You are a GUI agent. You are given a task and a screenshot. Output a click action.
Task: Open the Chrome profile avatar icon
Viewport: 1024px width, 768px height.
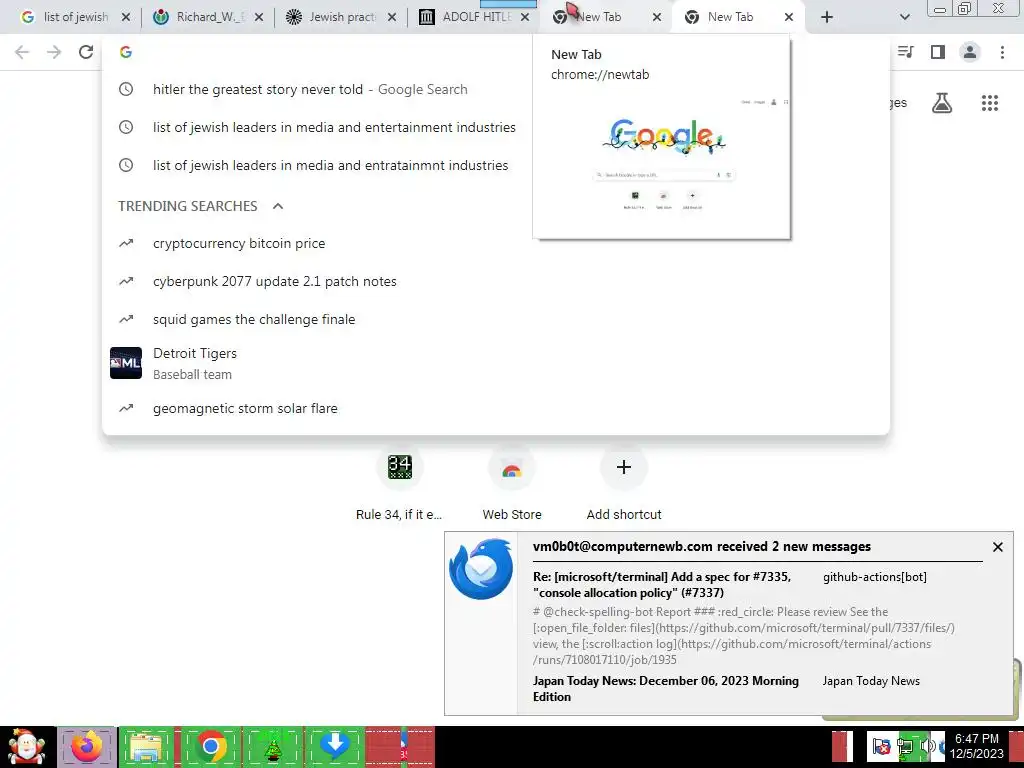[x=970, y=52]
